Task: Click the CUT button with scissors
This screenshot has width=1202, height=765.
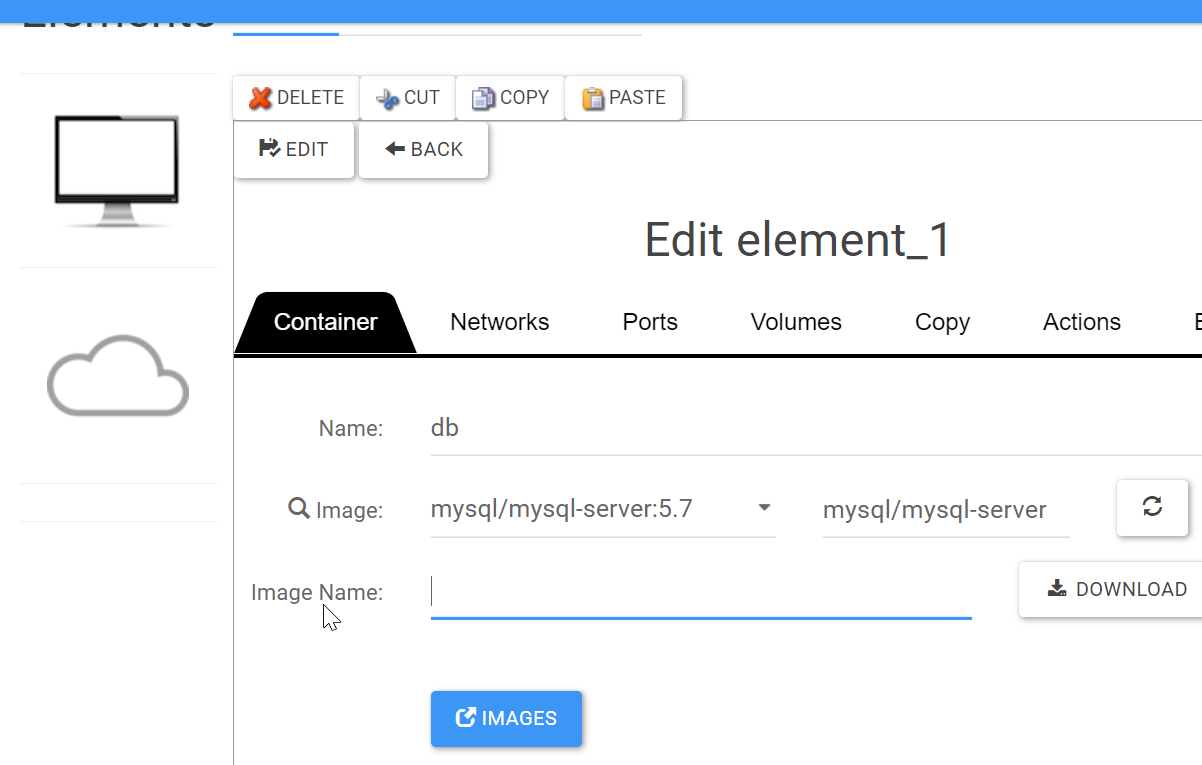Action: (407, 98)
